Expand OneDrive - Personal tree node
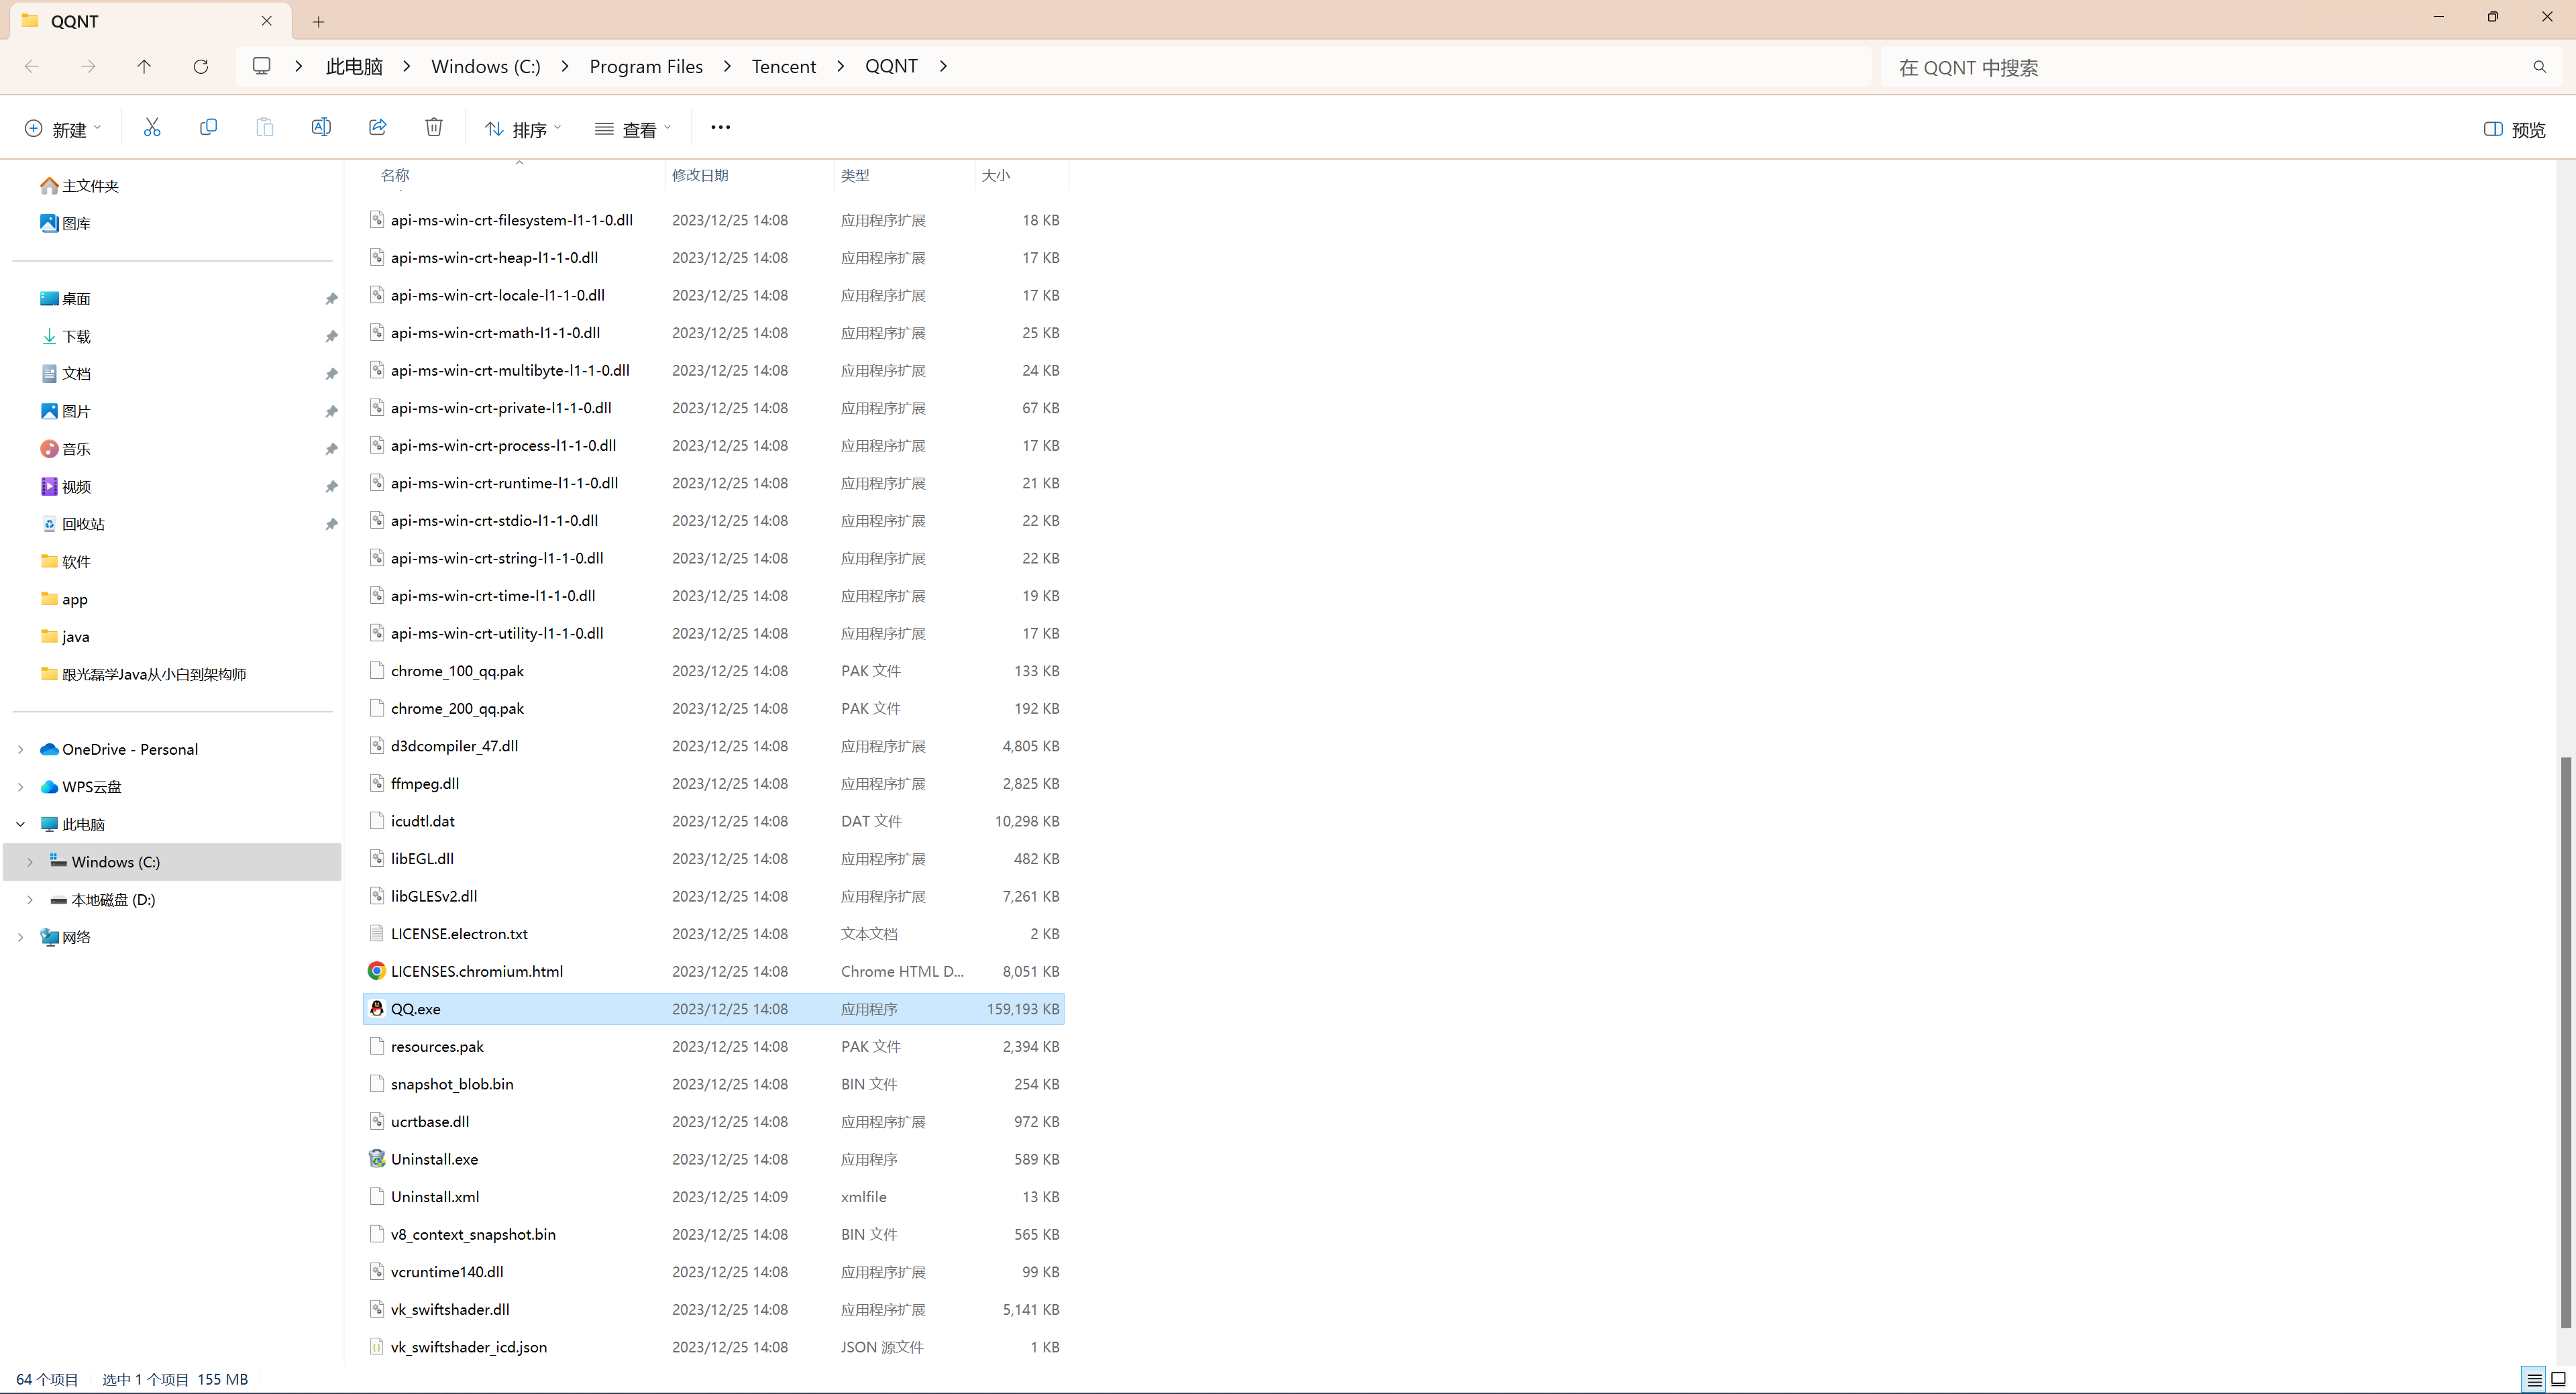This screenshot has width=2576, height=1394. [x=21, y=749]
